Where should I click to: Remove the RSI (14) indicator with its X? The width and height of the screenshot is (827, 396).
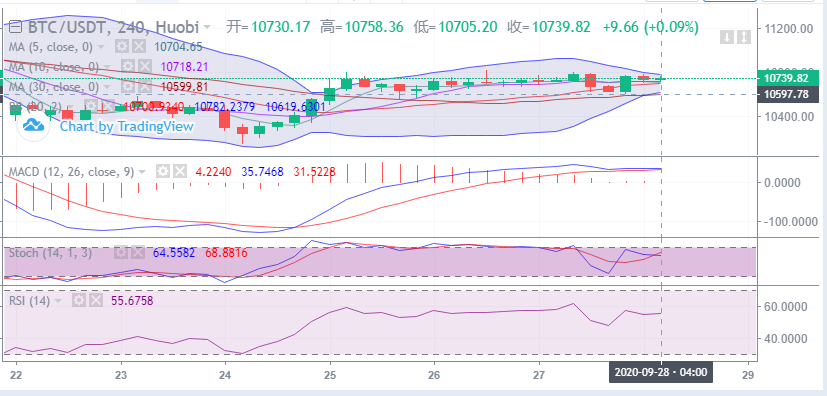click(95, 301)
